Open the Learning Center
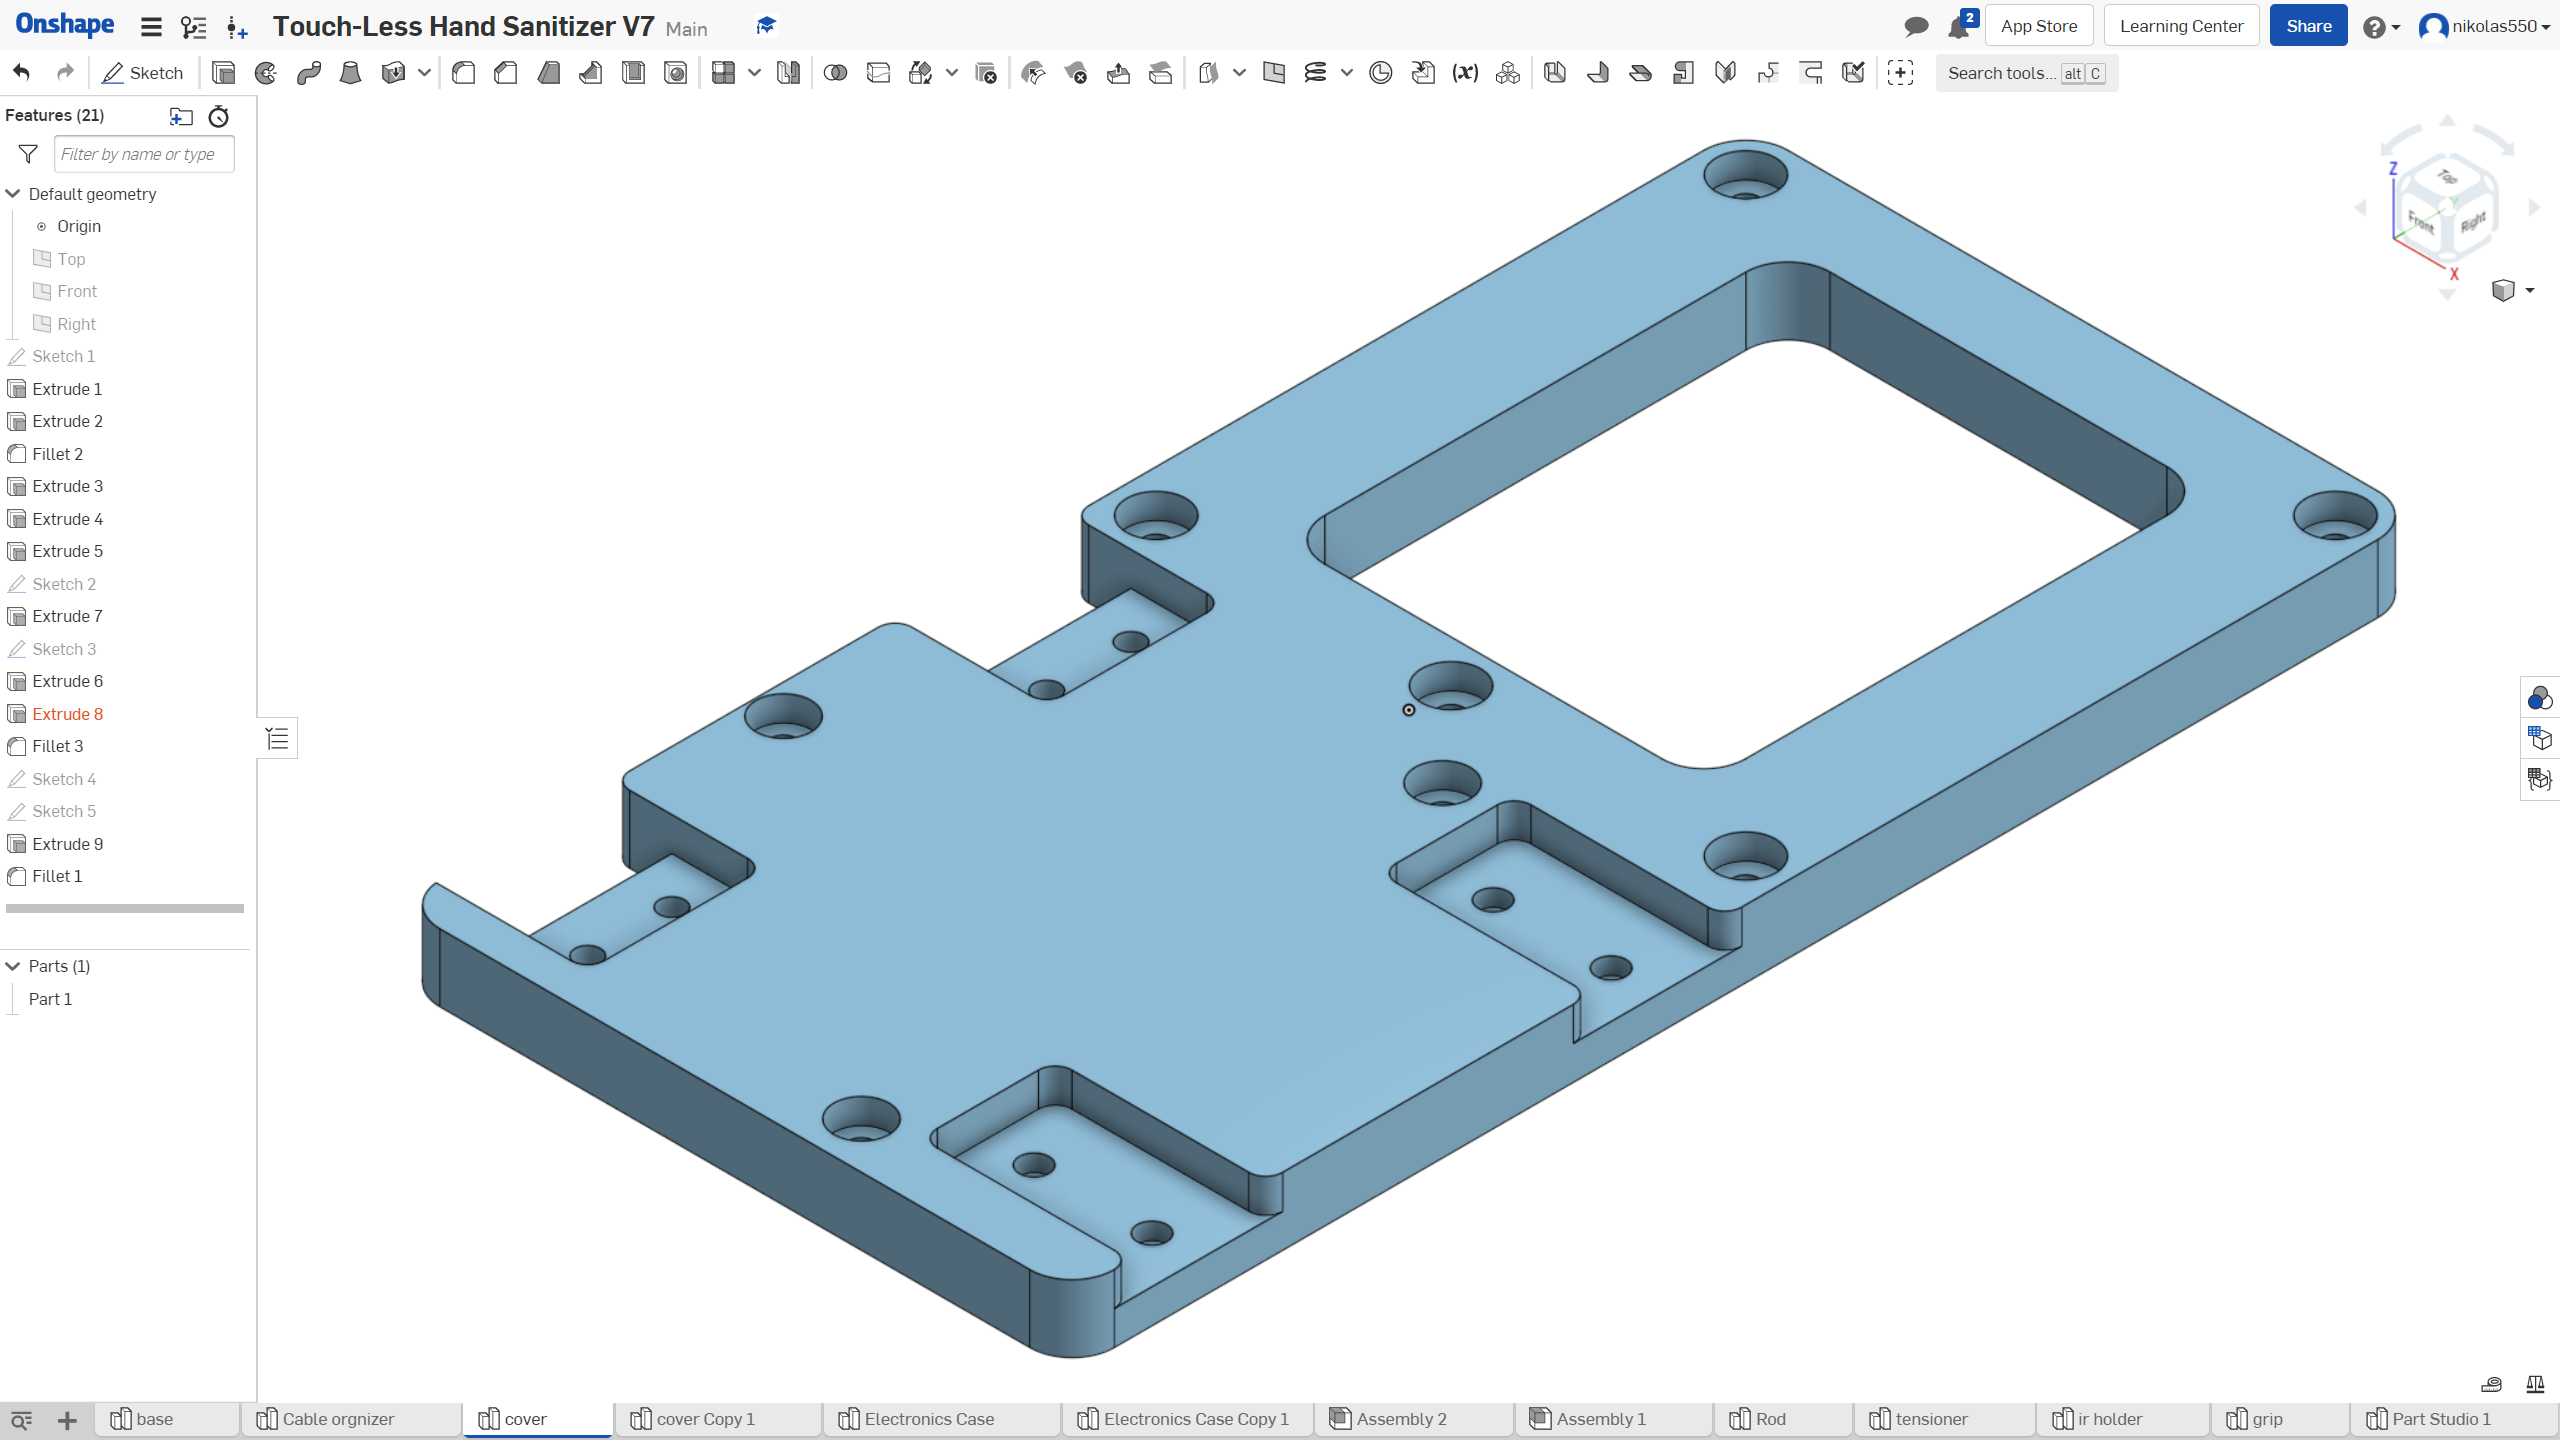2560x1440 pixels. pos(2181,25)
